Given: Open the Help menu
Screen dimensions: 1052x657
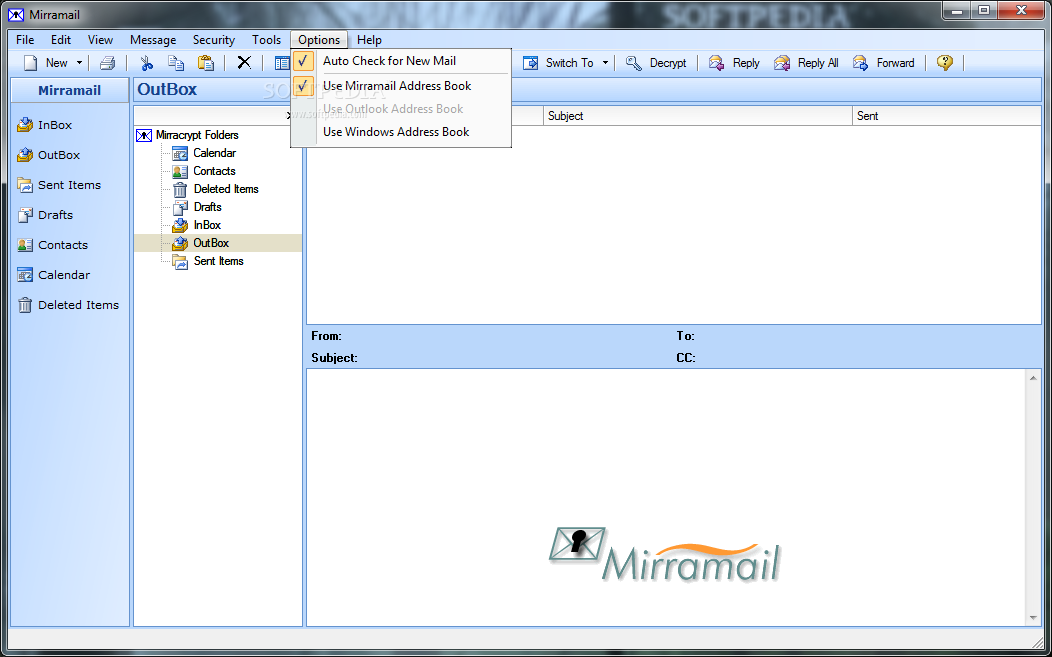Looking at the screenshot, I should [369, 40].
